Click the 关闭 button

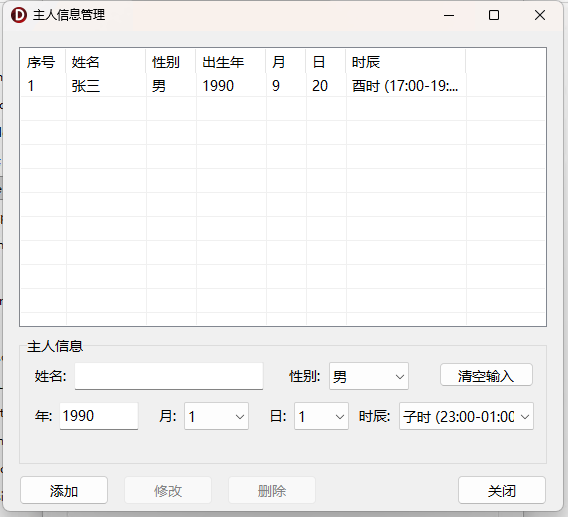(502, 491)
